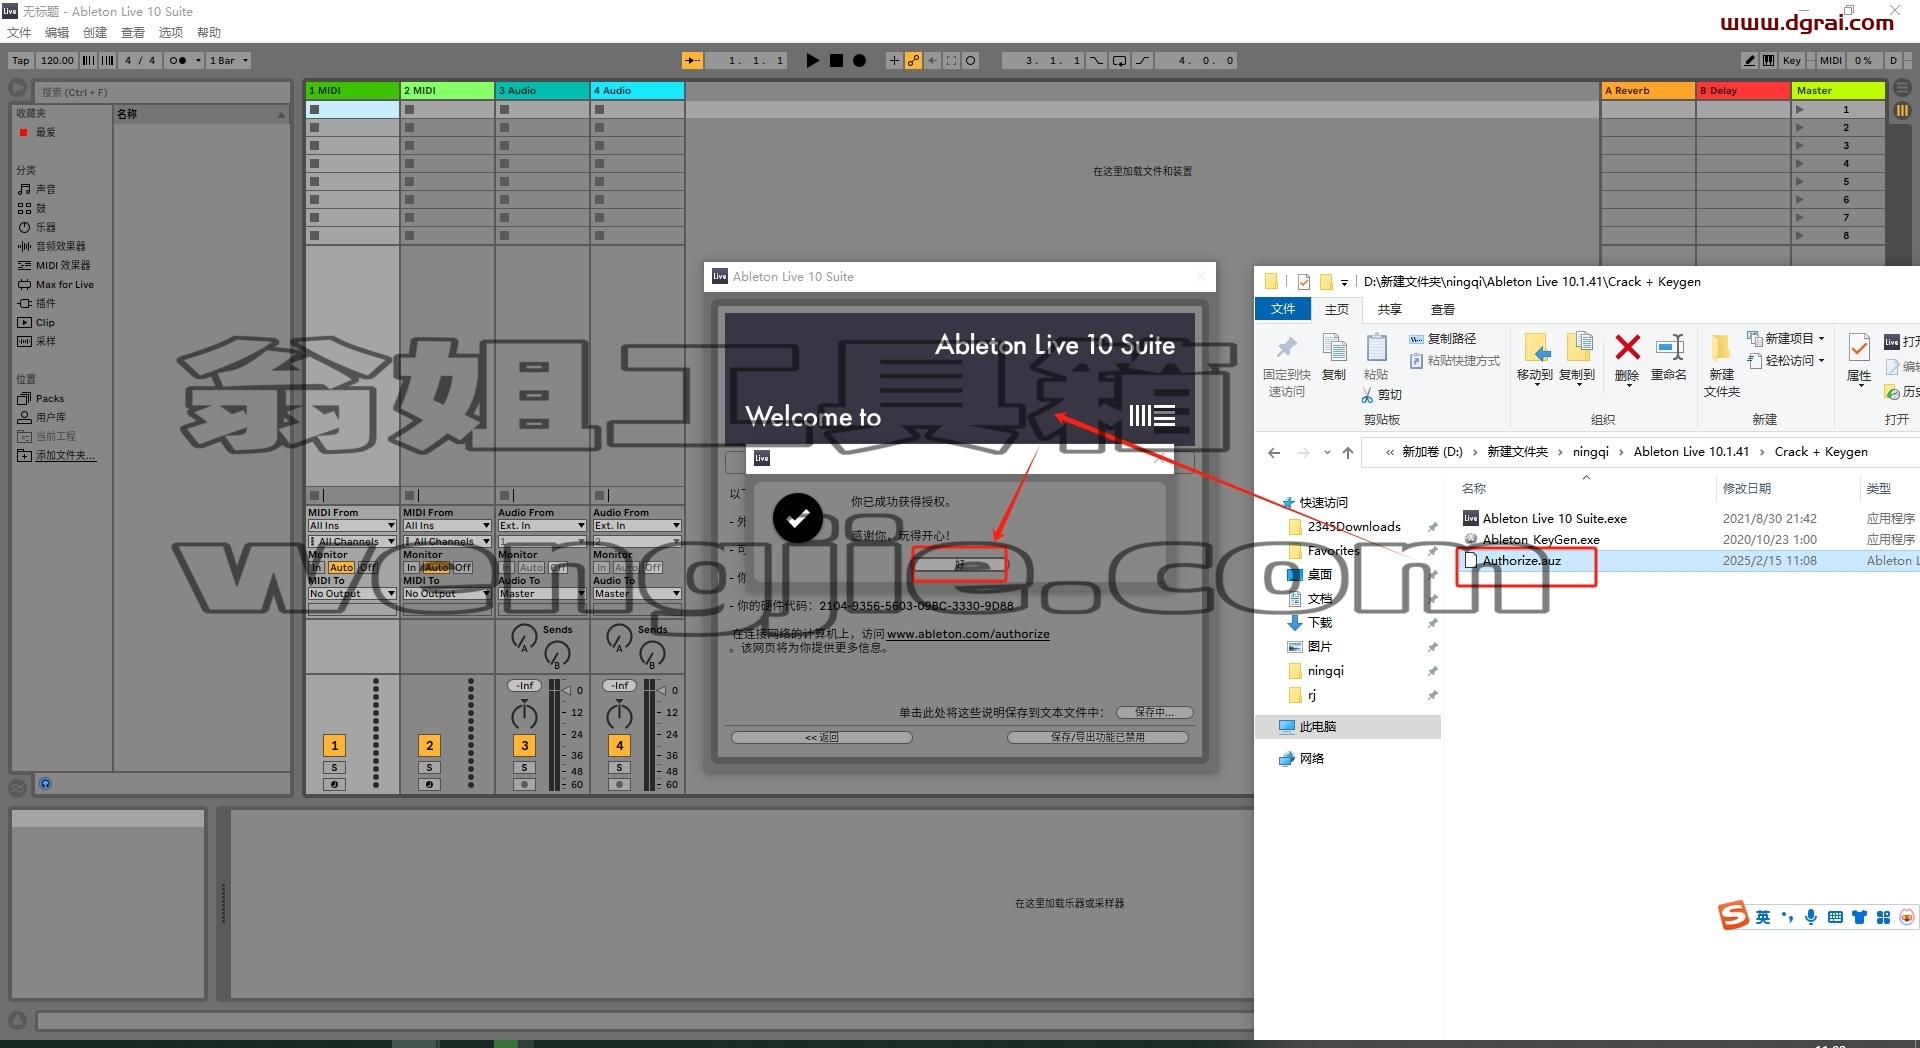Click the Punch-Out switch icon
Screen dimensions: 1920x1048
tap(1142, 61)
